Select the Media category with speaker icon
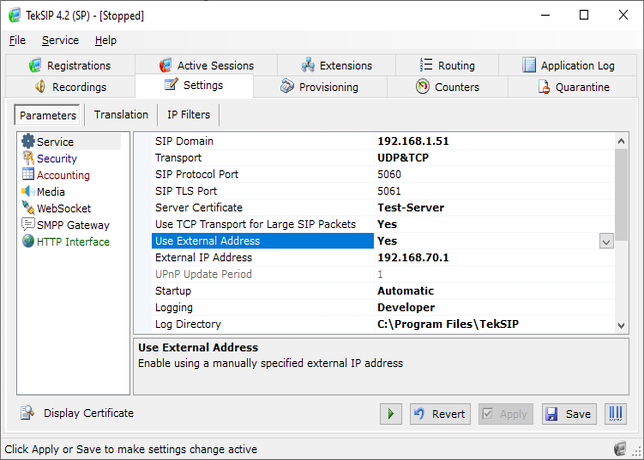644x460 pixels. 50,192
